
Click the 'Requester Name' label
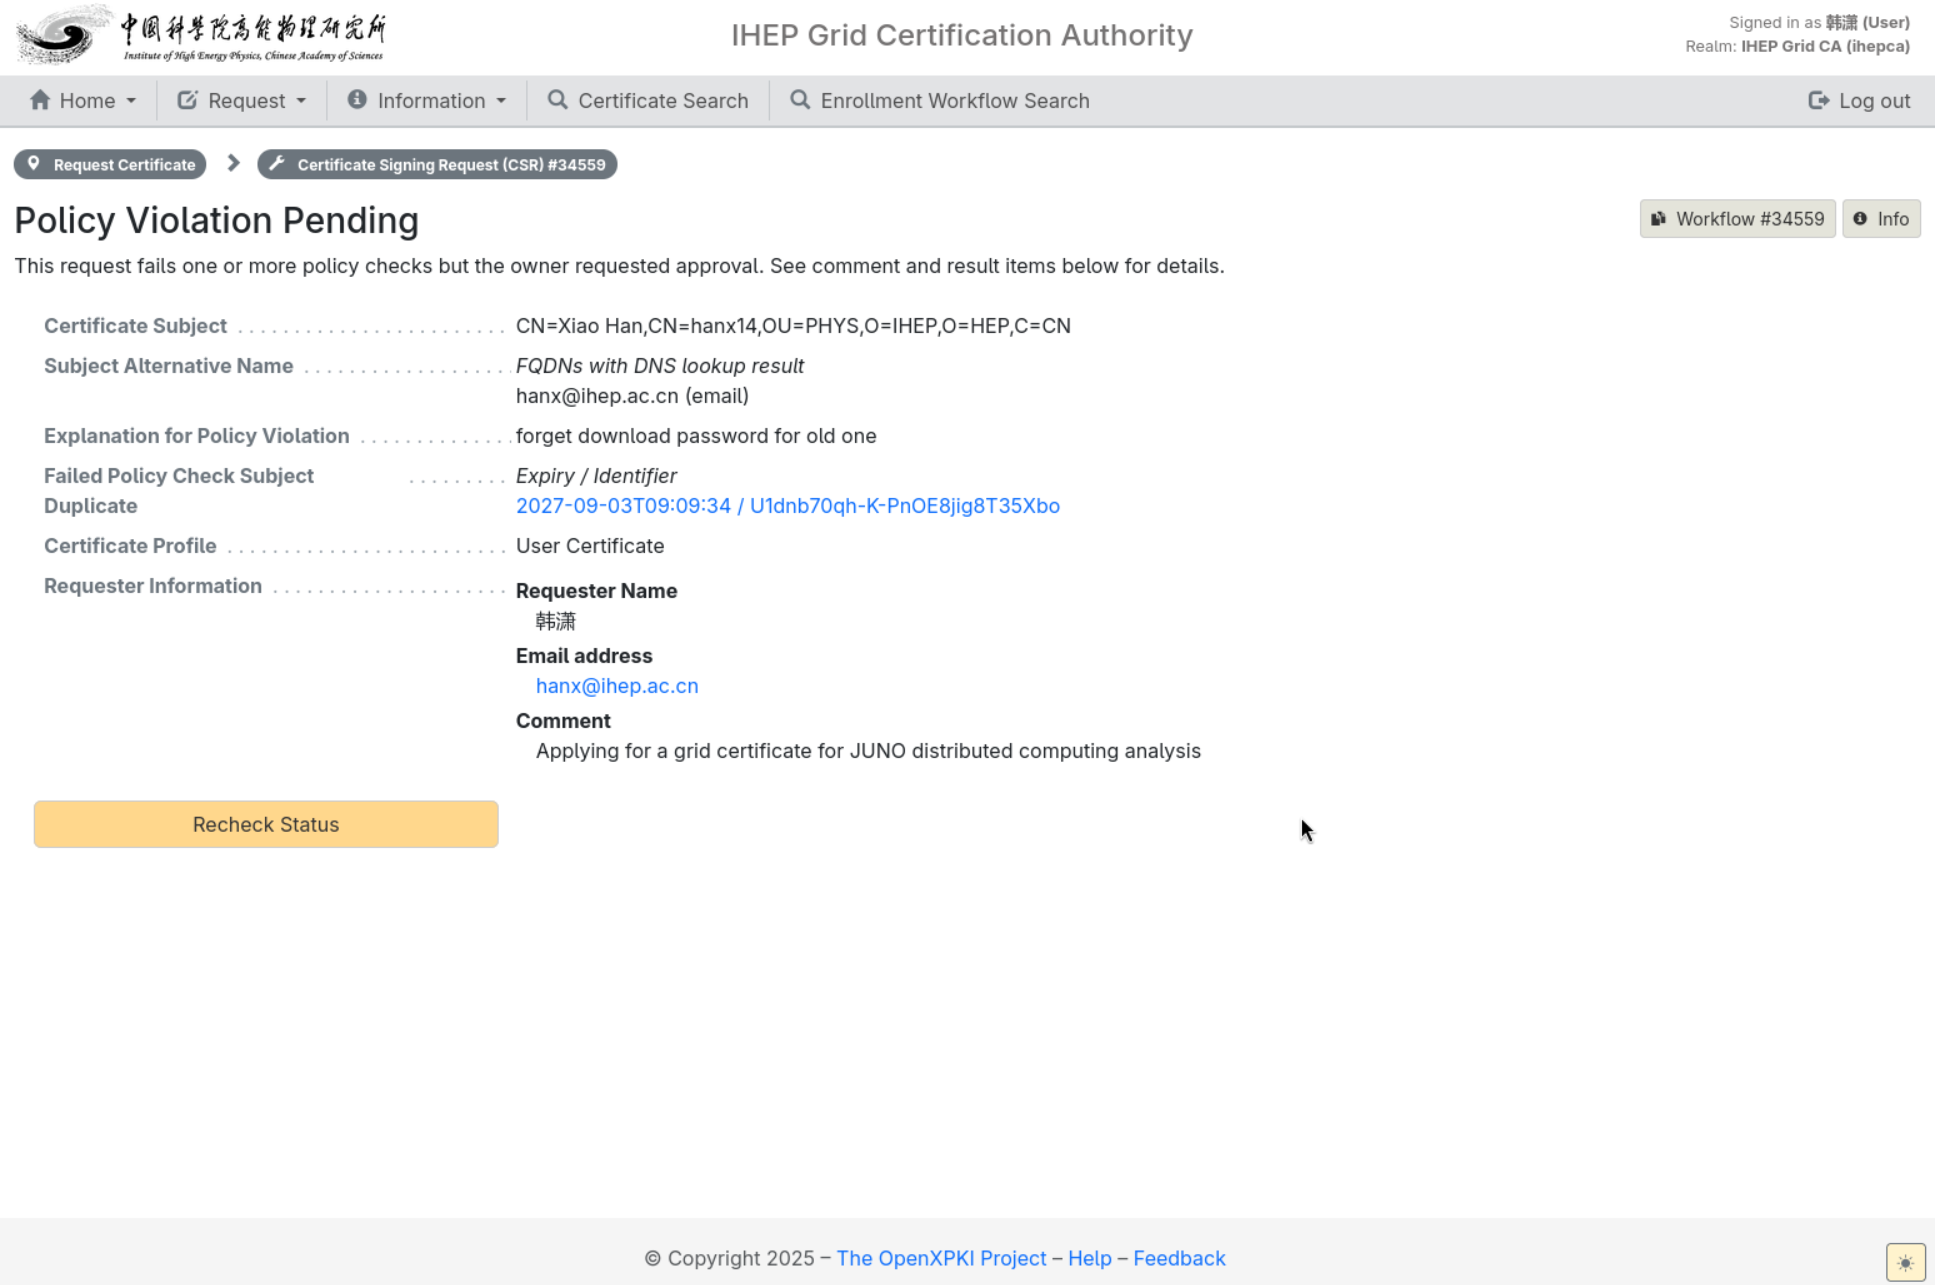click(x=597, y=591)
